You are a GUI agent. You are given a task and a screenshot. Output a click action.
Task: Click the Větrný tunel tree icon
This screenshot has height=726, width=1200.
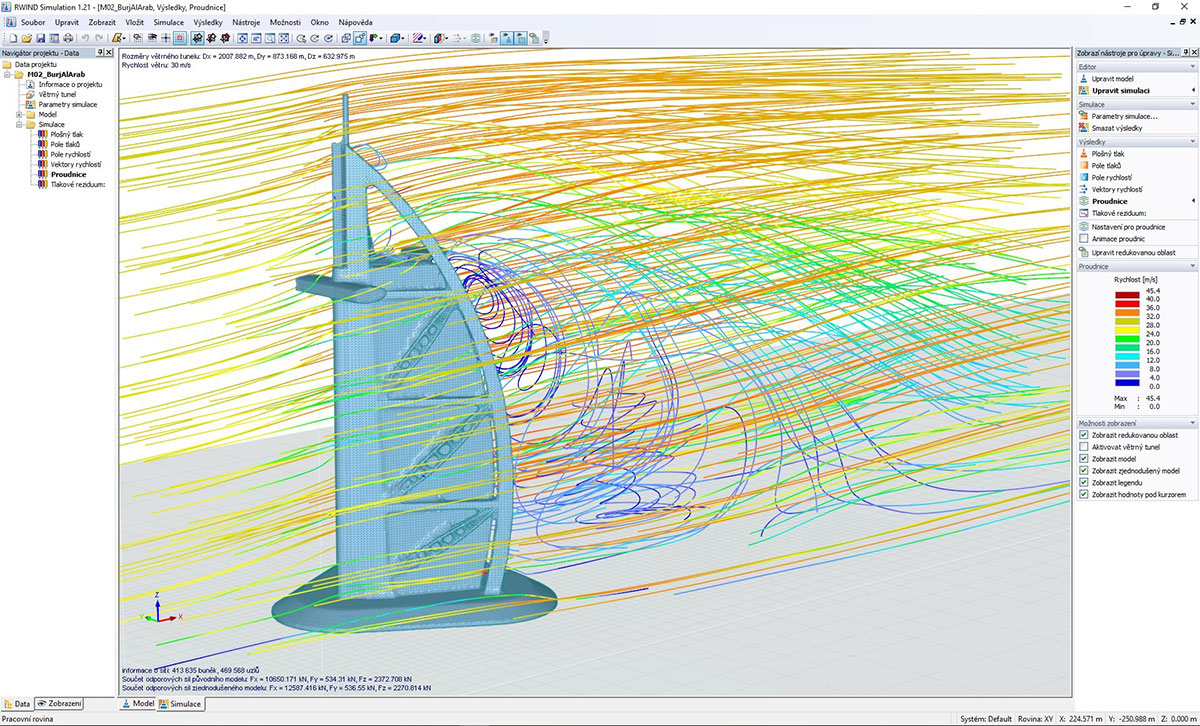[x=31, y=94]
